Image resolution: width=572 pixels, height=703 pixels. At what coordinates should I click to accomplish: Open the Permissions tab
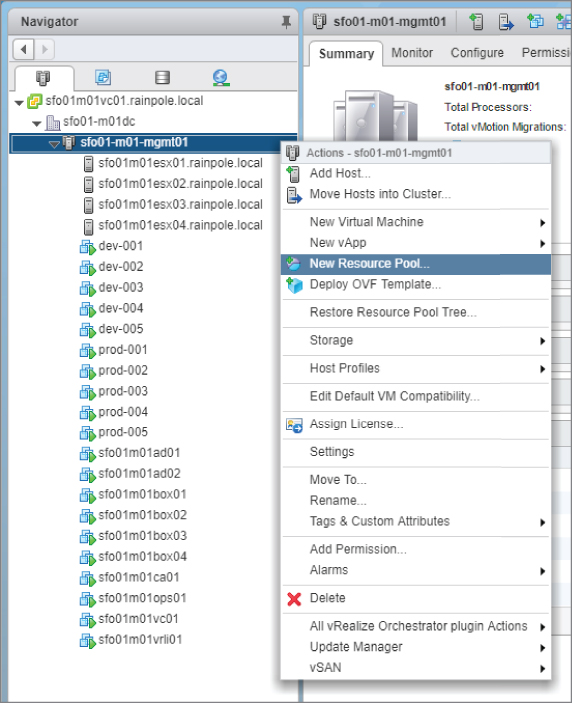pyautogui.click(x=546, y=53)
